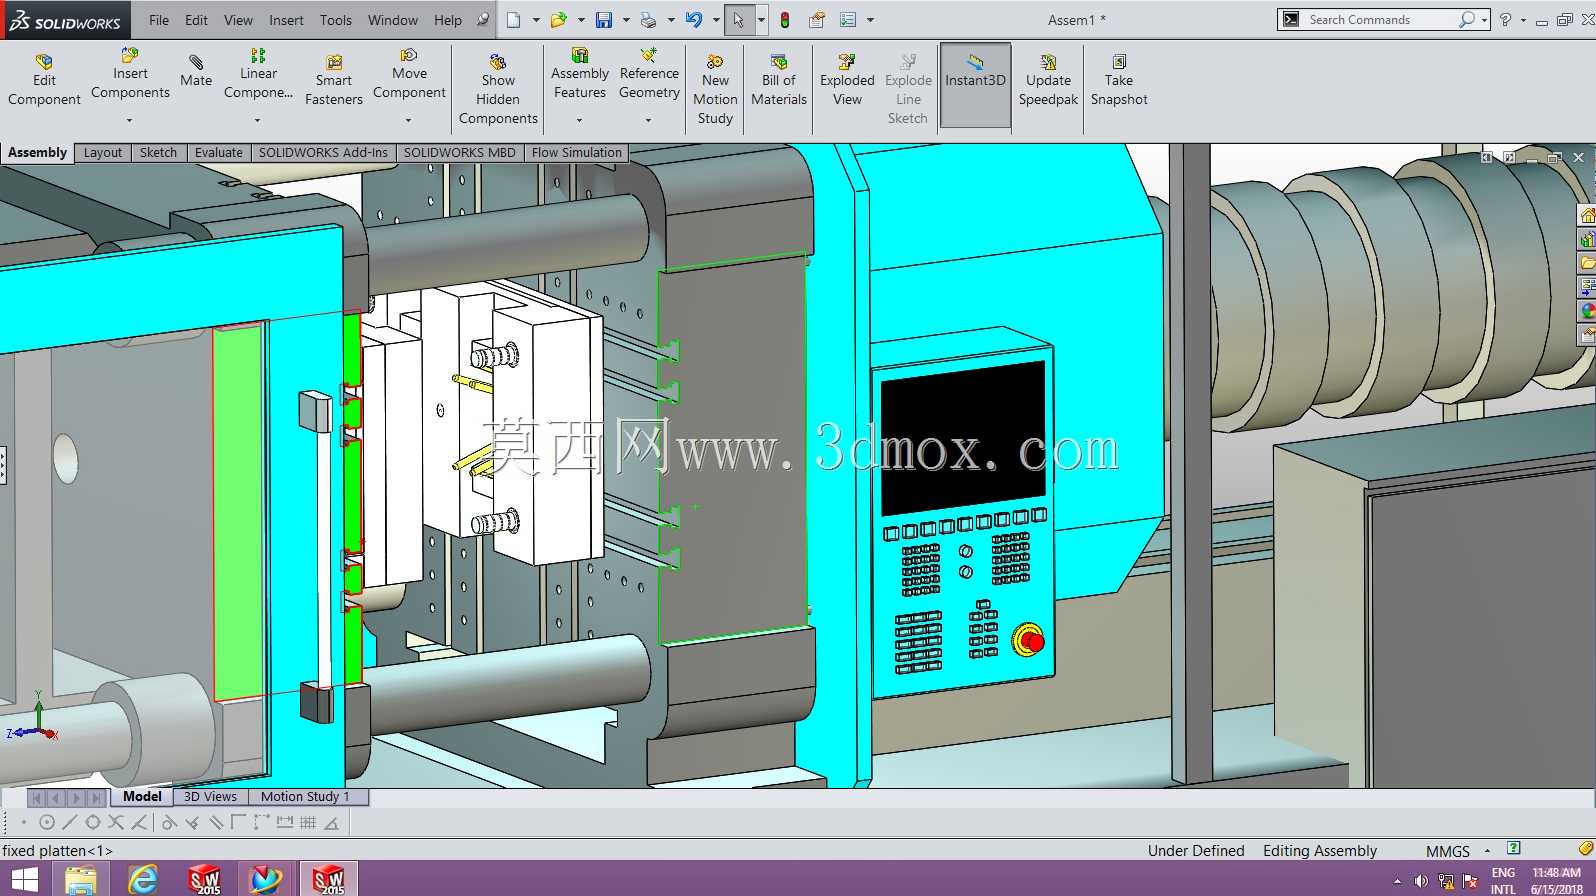Open the Save dropdown arrow
Image resolution: width=1596 pixels, height=896 pixels.
[x=626, y=20]
